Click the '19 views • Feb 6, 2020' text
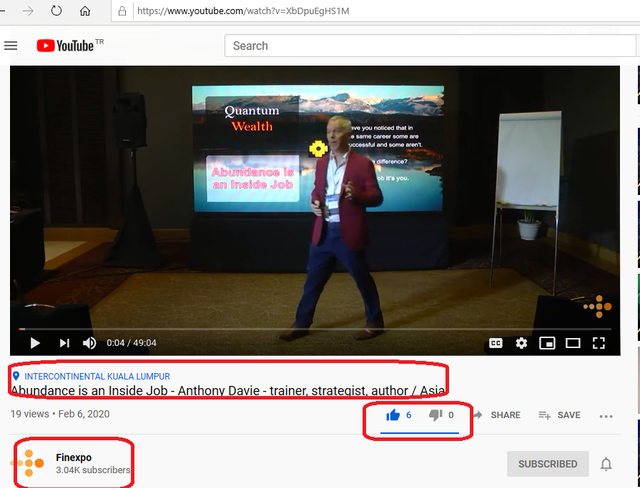This screenshot has height=488, width=640. [60, 414]
